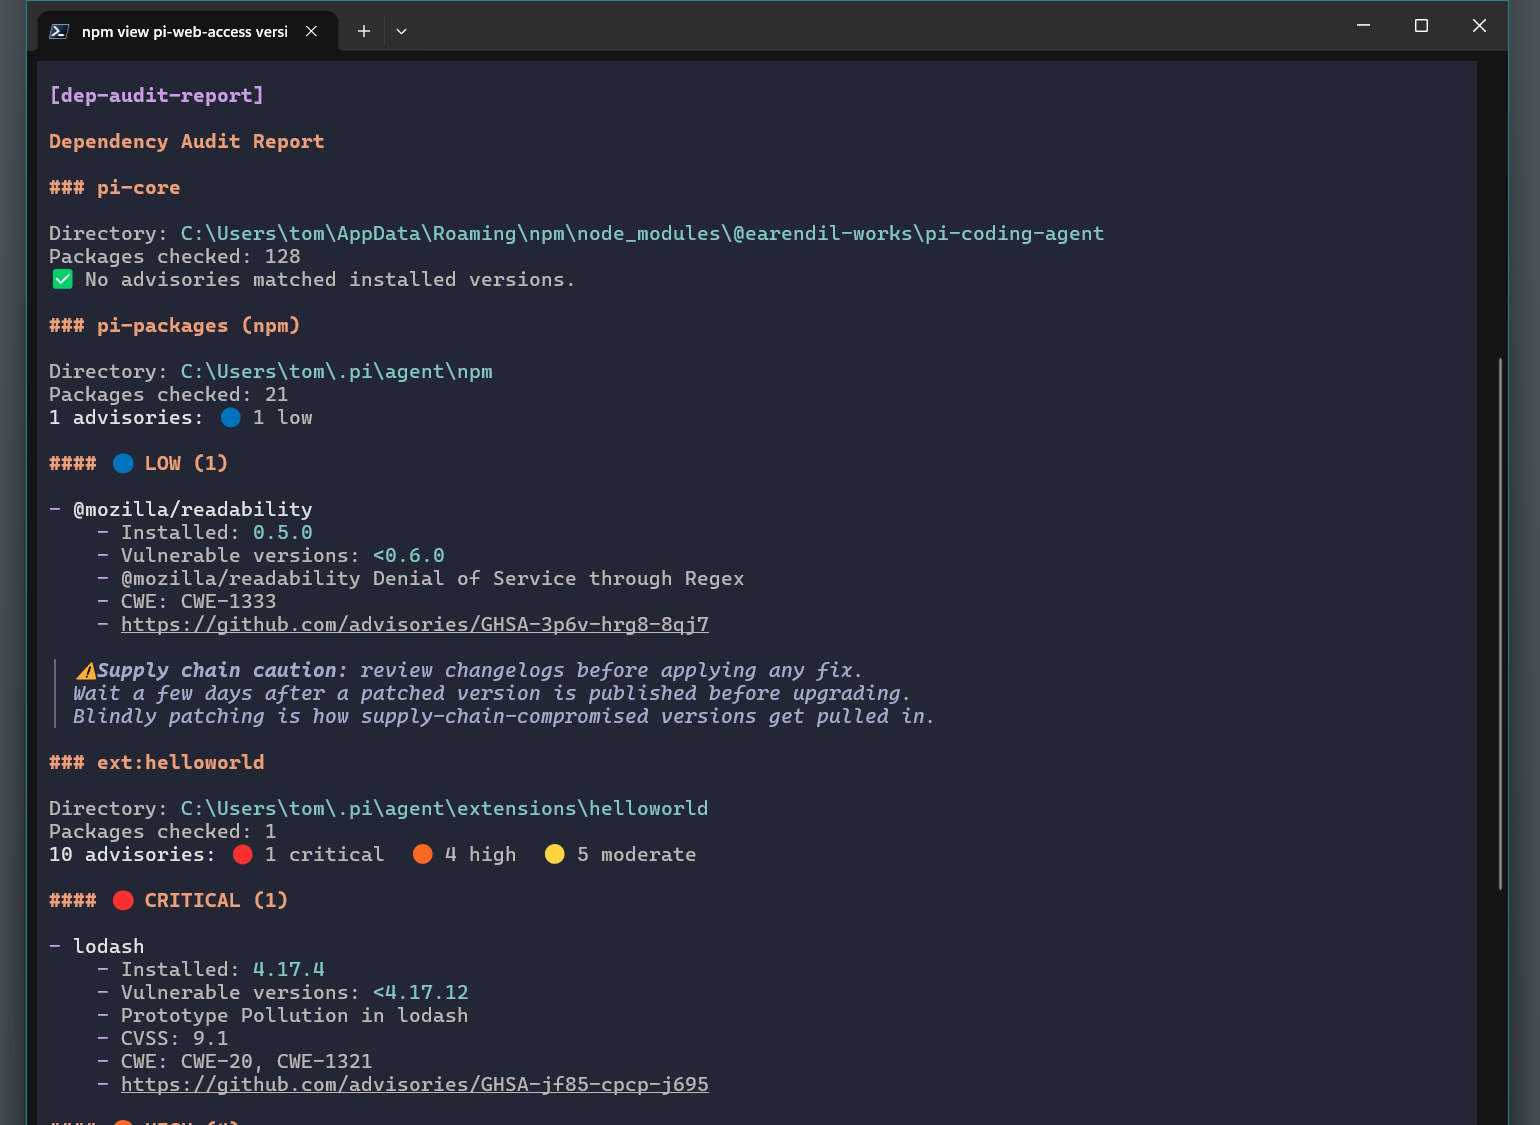Click the blue dot next to 1 low
1540x1125 pixels.
click(231, 417)
